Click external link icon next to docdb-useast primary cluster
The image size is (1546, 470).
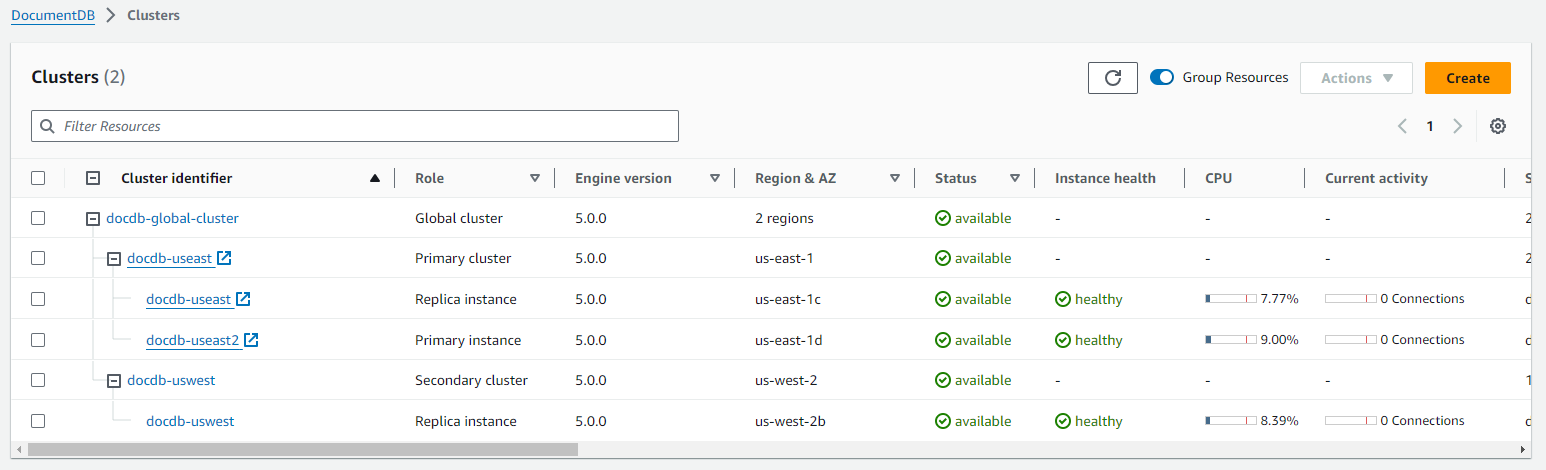(225, 258)
